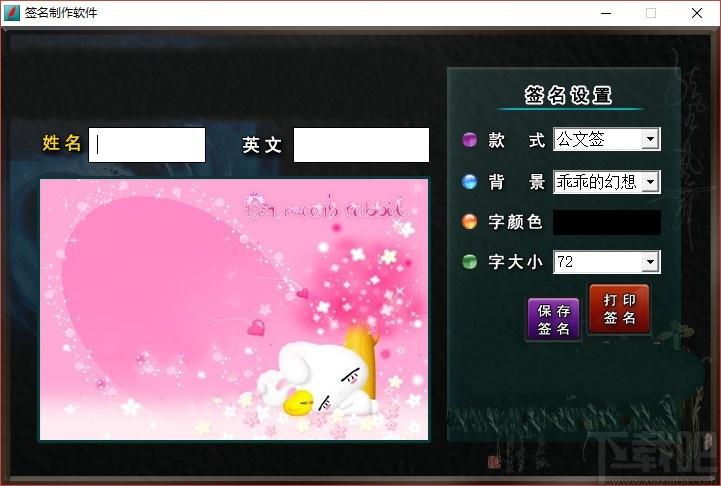Click the pink rabbit signature preview image

coord(234,309)
